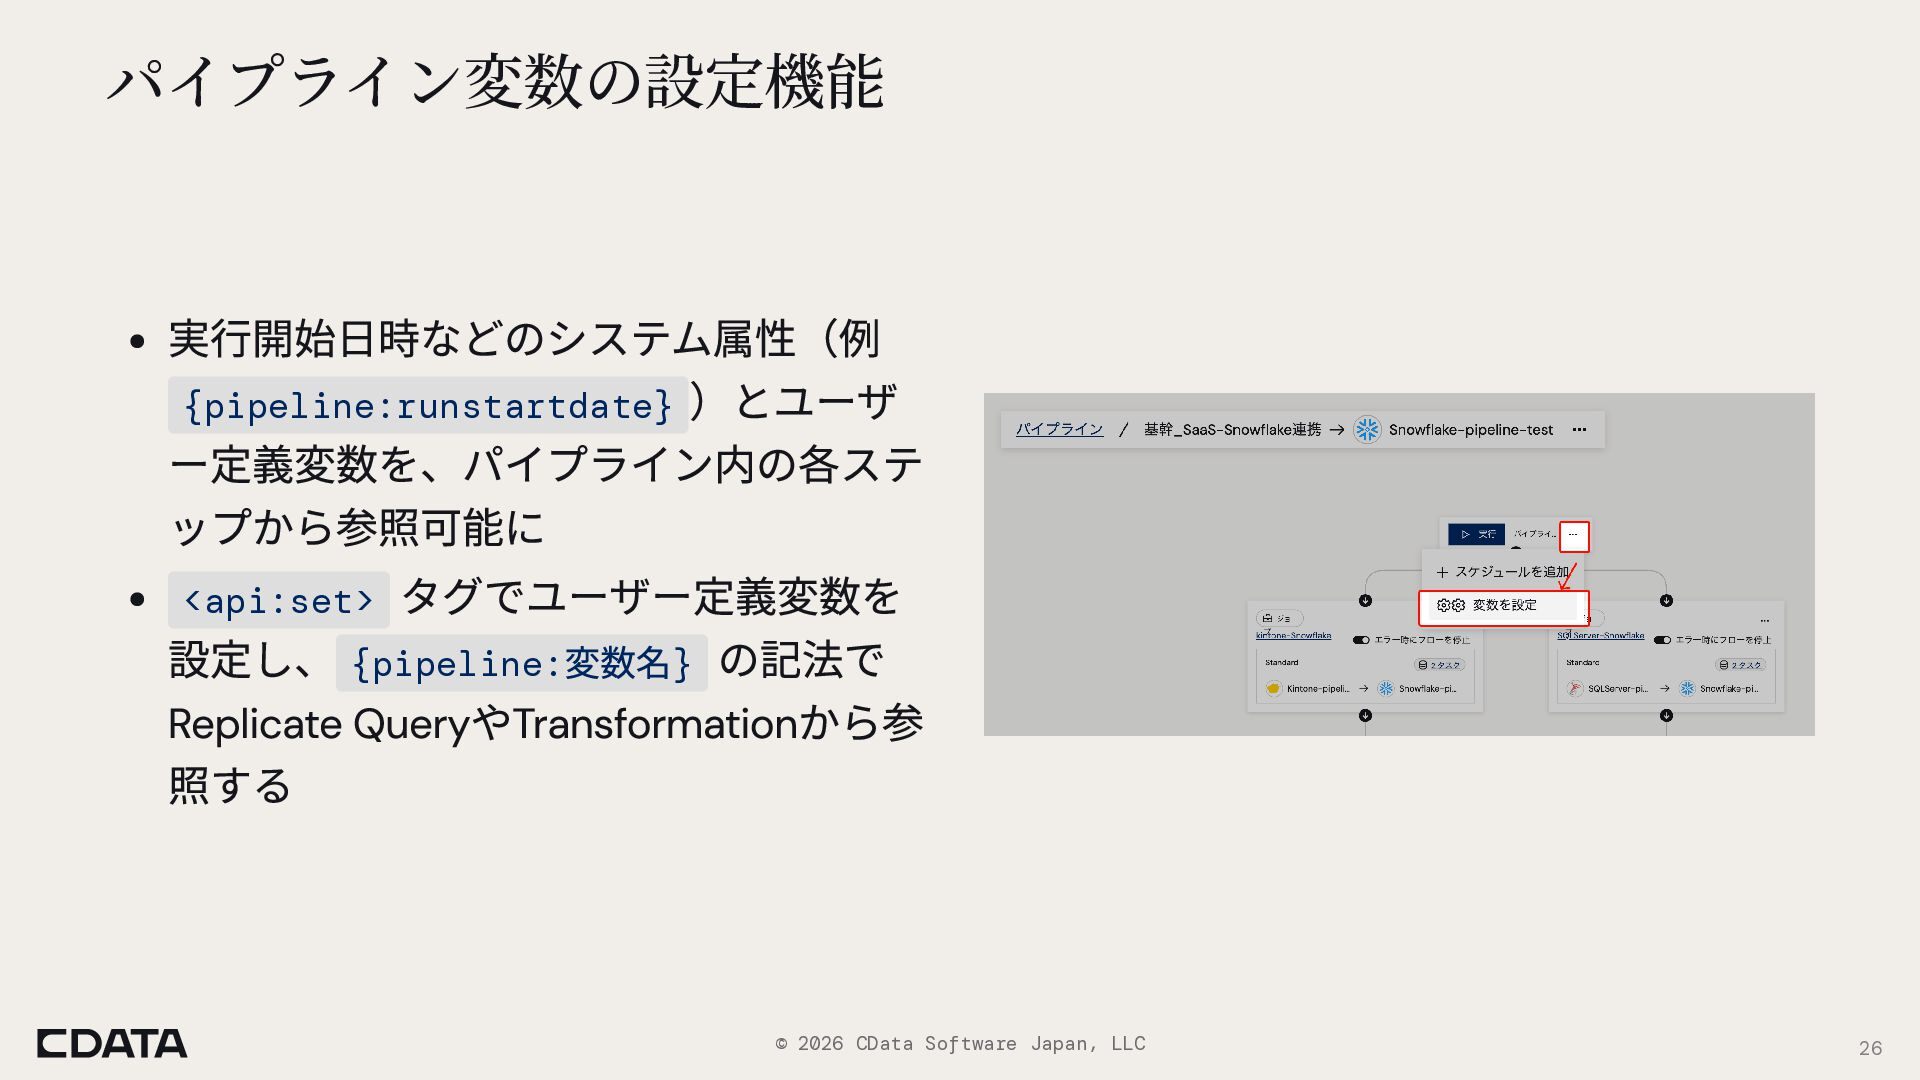Click the slide page number 26
Screen dimensions: 1920x1080
(x=1870, y=1048)
